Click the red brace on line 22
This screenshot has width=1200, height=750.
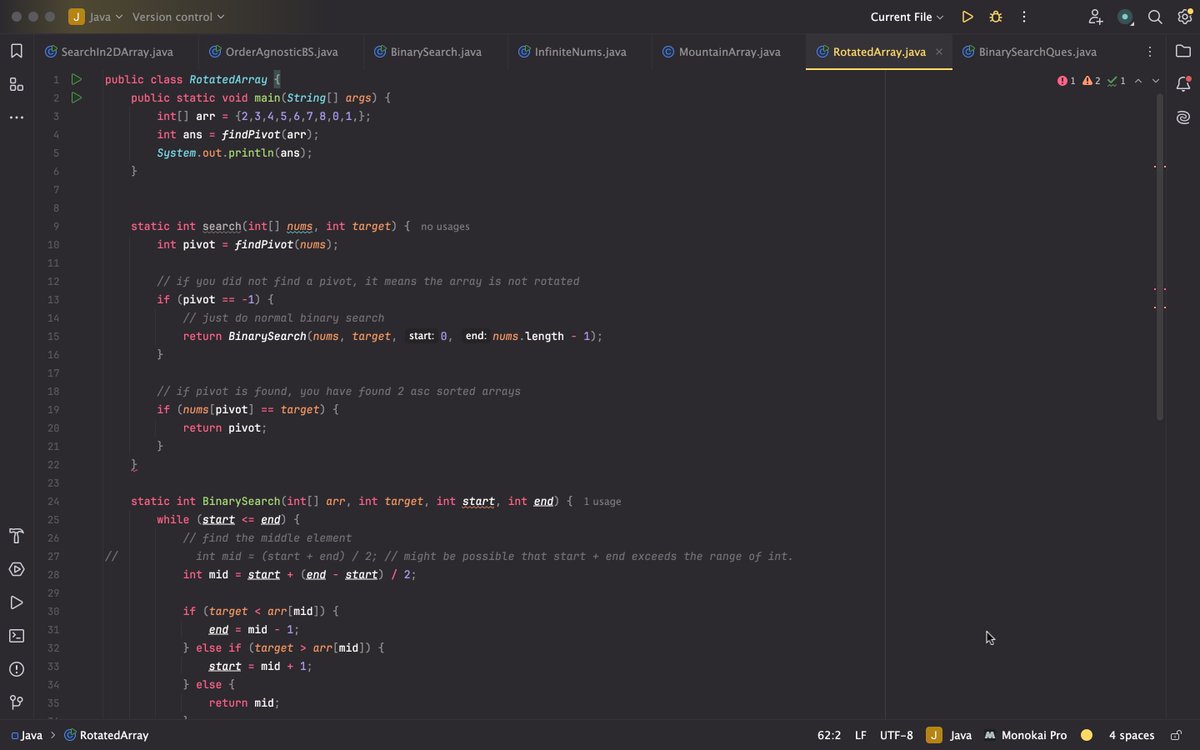point(134,465)
